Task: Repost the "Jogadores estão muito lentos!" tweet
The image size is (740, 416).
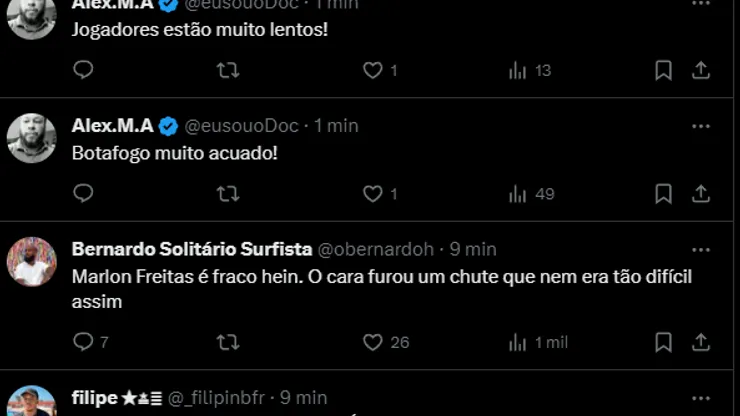Action: click(x=228, y=70)
